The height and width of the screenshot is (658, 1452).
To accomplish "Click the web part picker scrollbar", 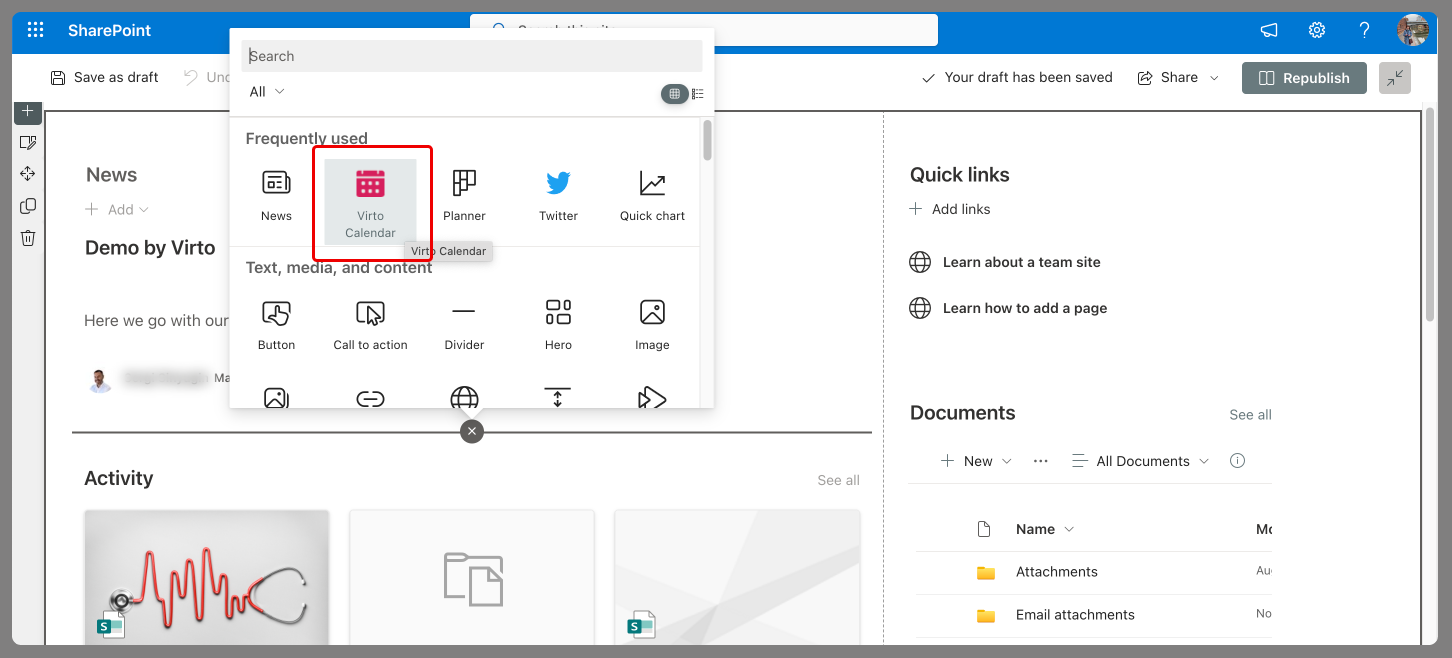I will tap(707, 140).
